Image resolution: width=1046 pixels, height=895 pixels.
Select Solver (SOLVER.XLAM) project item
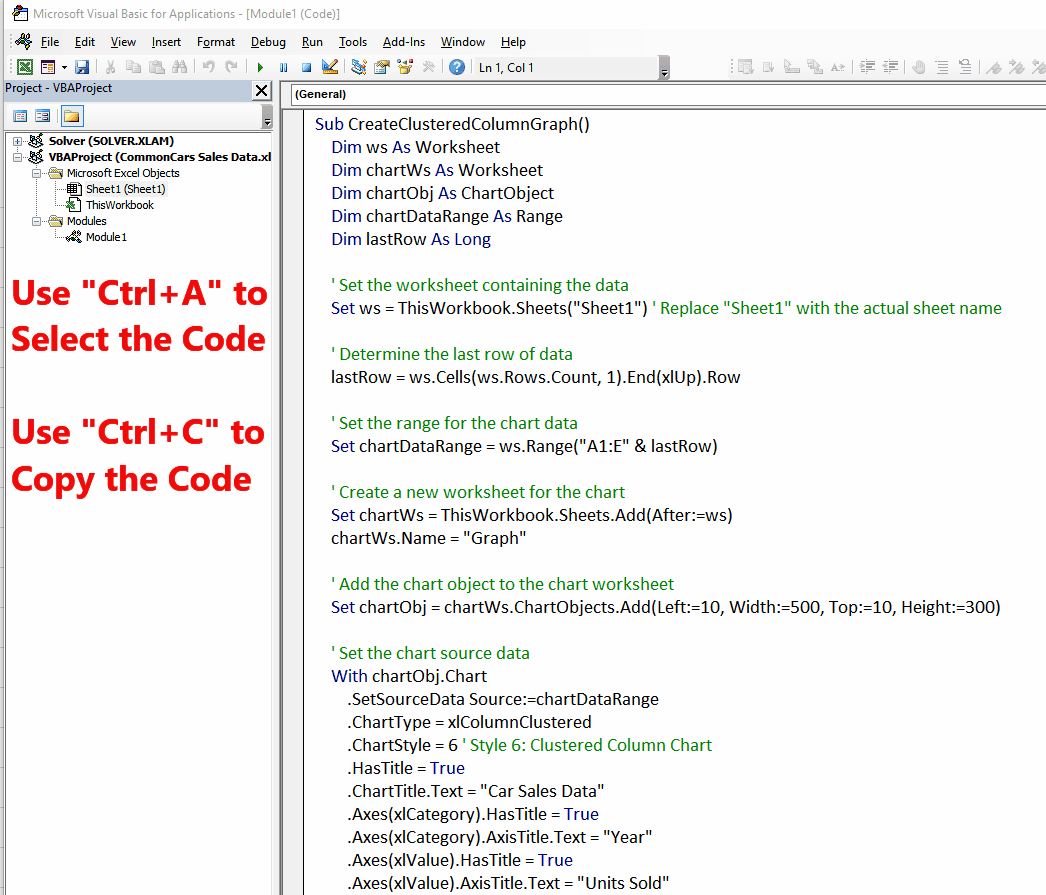click(111, 141)
